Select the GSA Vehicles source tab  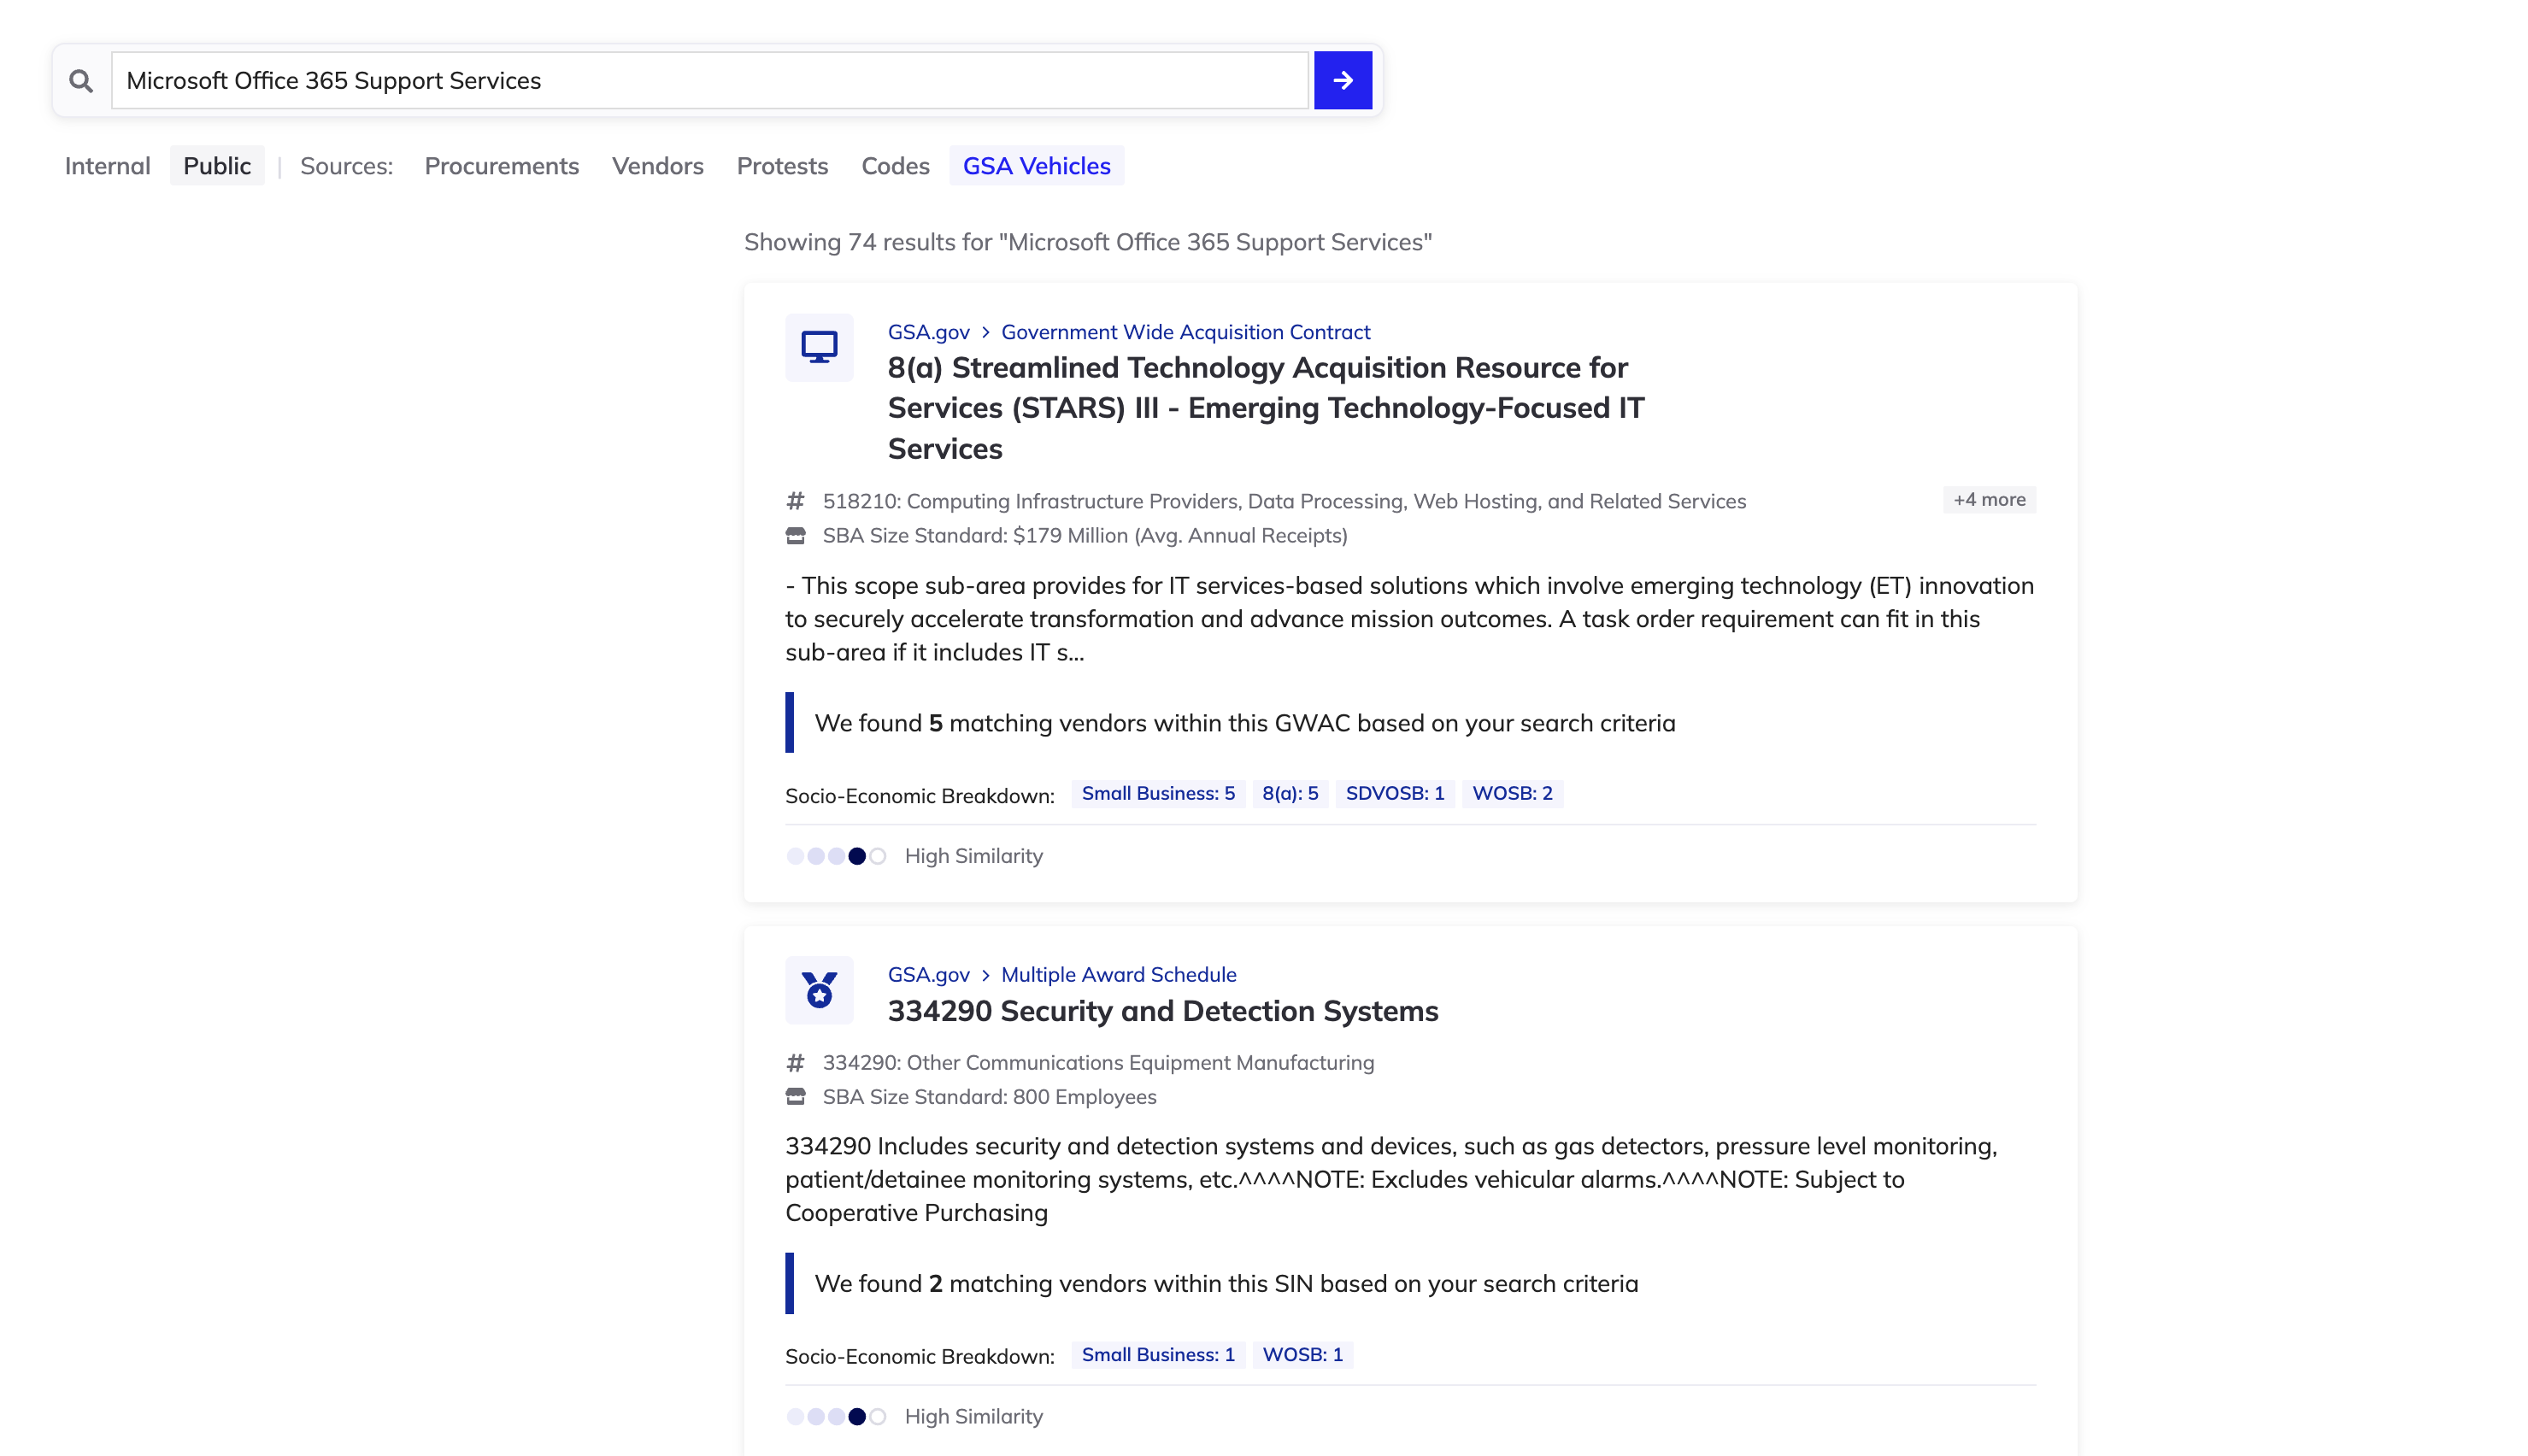coord(1036,166)
